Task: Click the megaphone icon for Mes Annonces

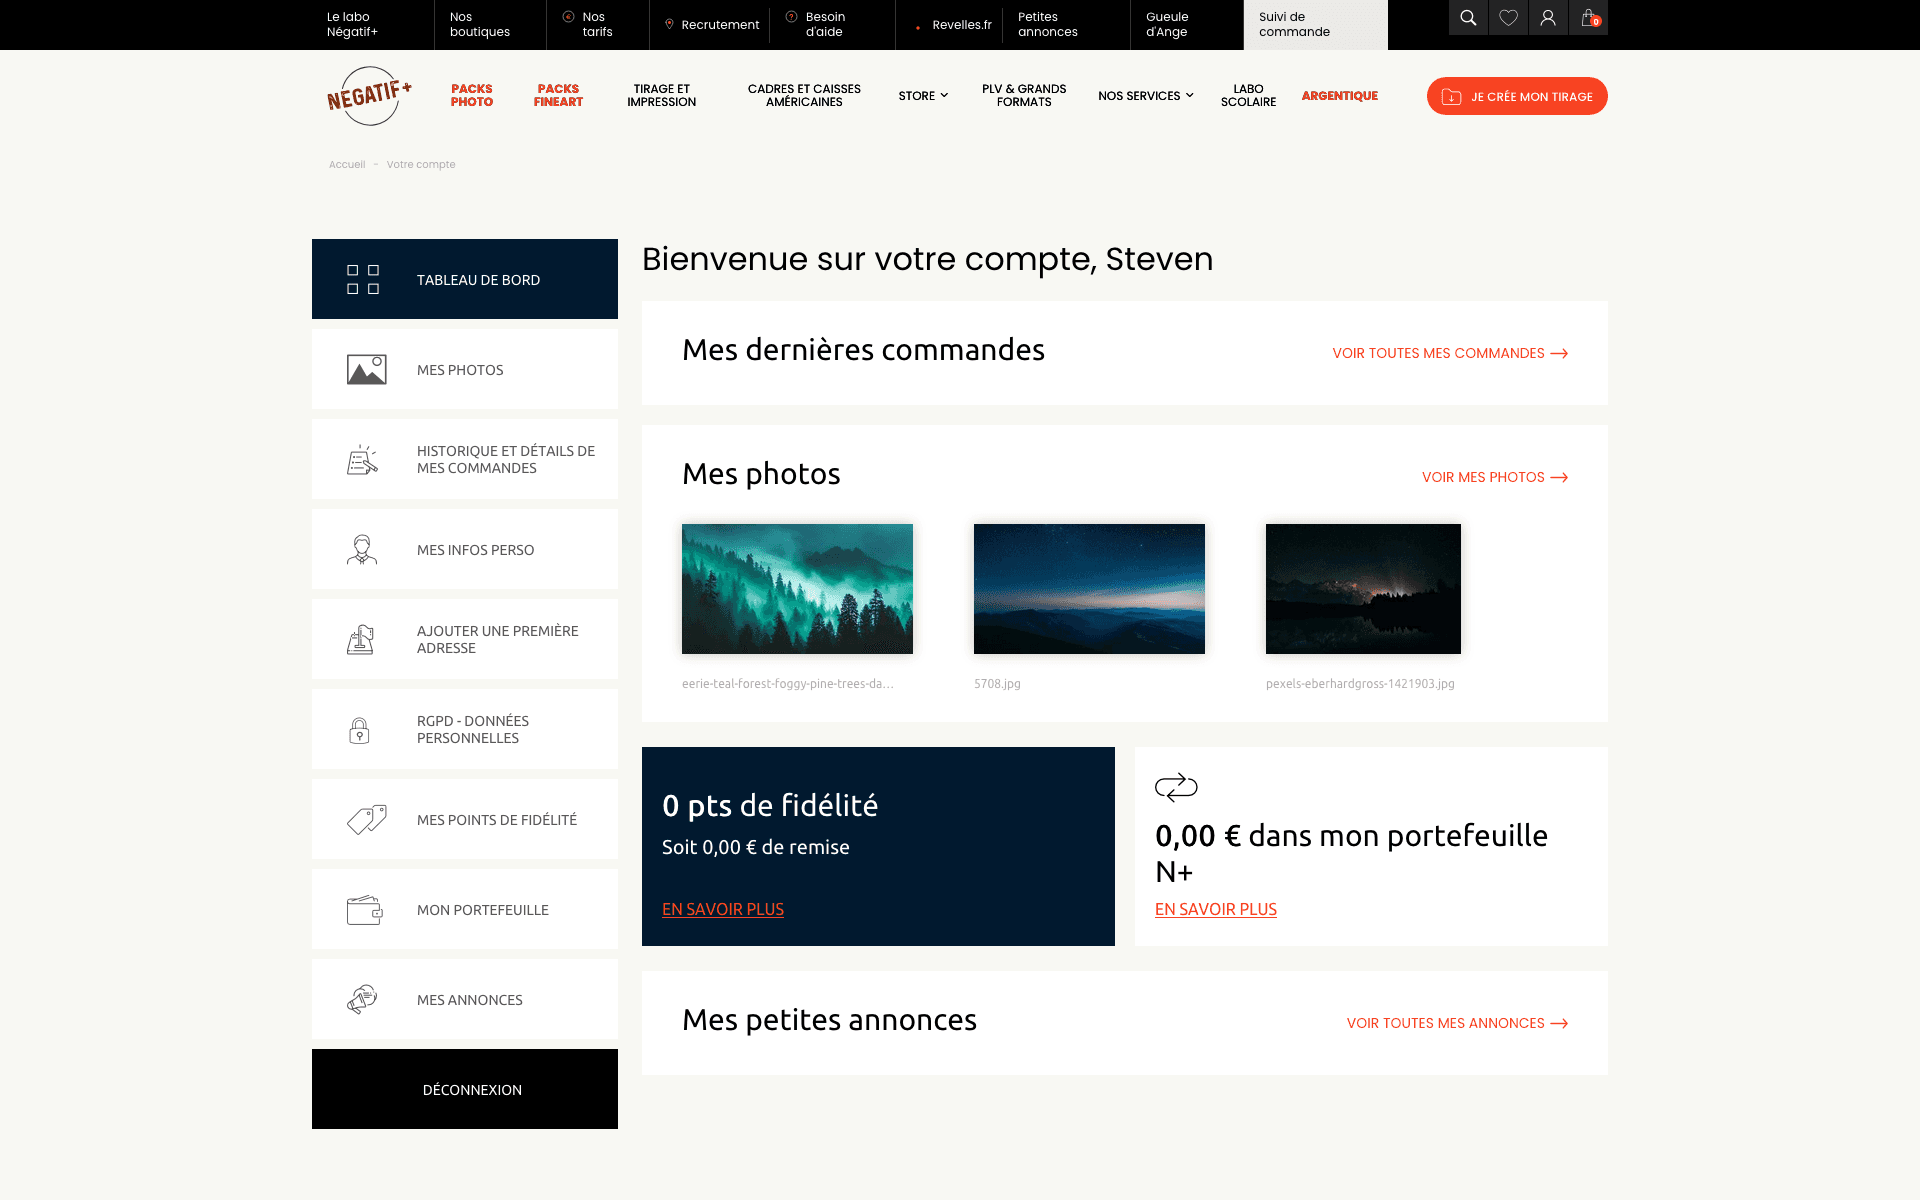Action: pyautogui.click(x=362, y=999)
